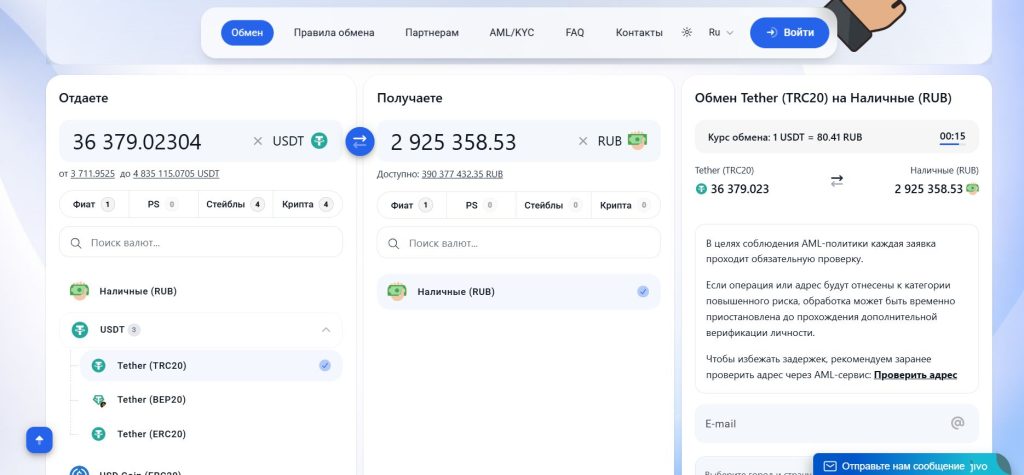Open the Правила обмена menu item
Image resolution: width=1024 pixels, height=475 pixels.
pos(334,33)
